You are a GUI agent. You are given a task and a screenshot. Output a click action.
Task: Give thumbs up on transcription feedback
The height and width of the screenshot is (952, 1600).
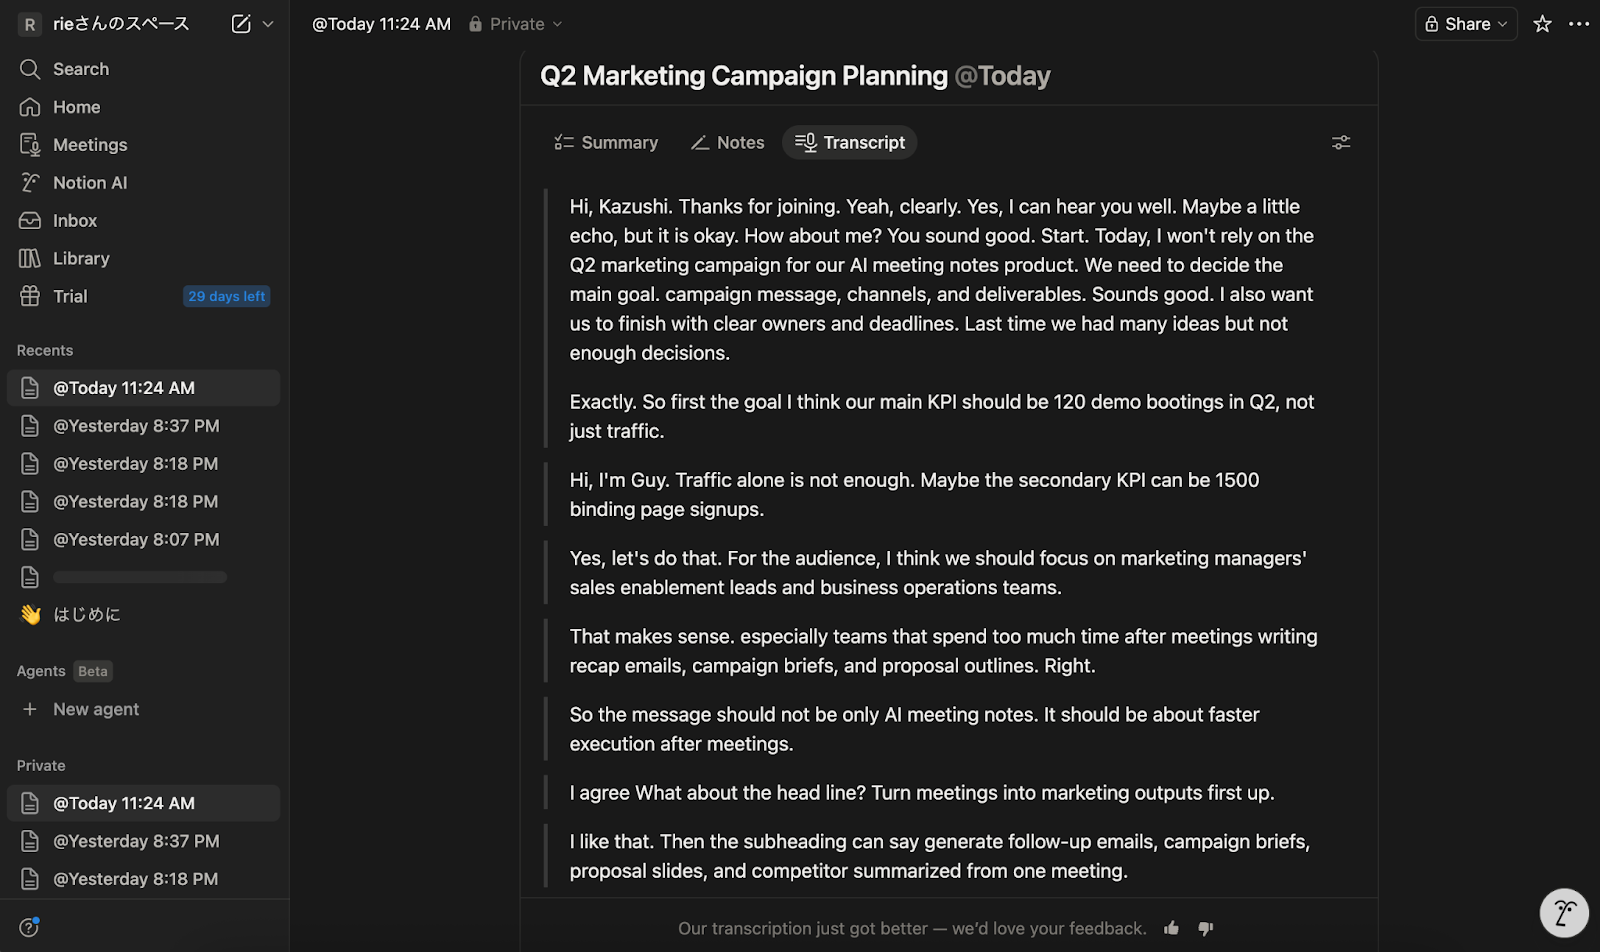[1171, 928]
